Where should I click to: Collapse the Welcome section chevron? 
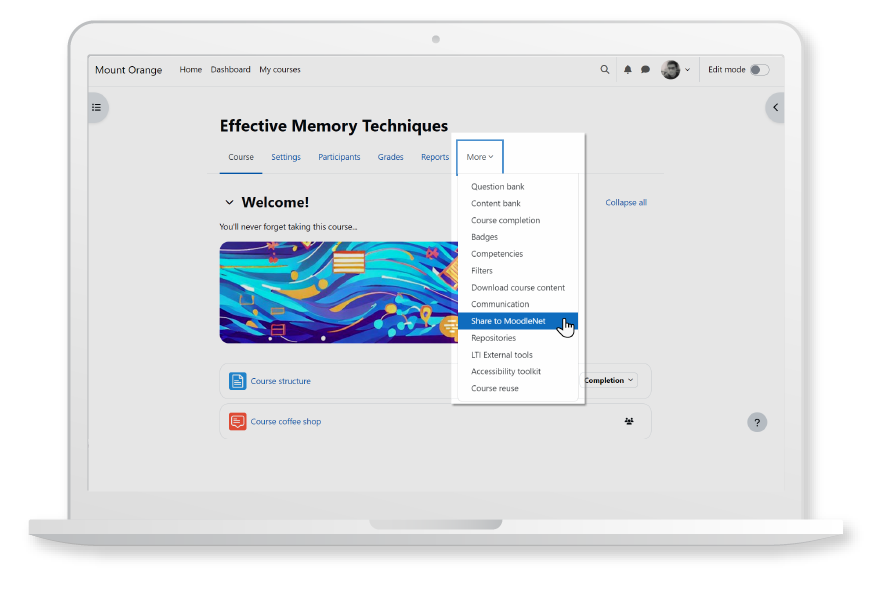point(229,202)
